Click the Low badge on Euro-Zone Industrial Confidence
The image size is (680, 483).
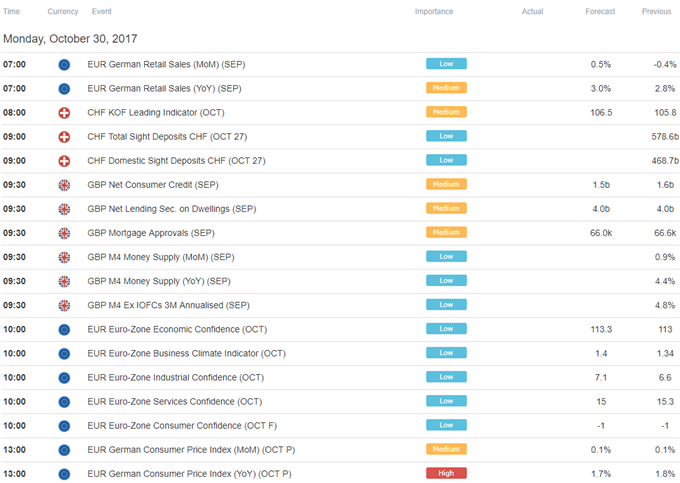(x=447, y=377)
